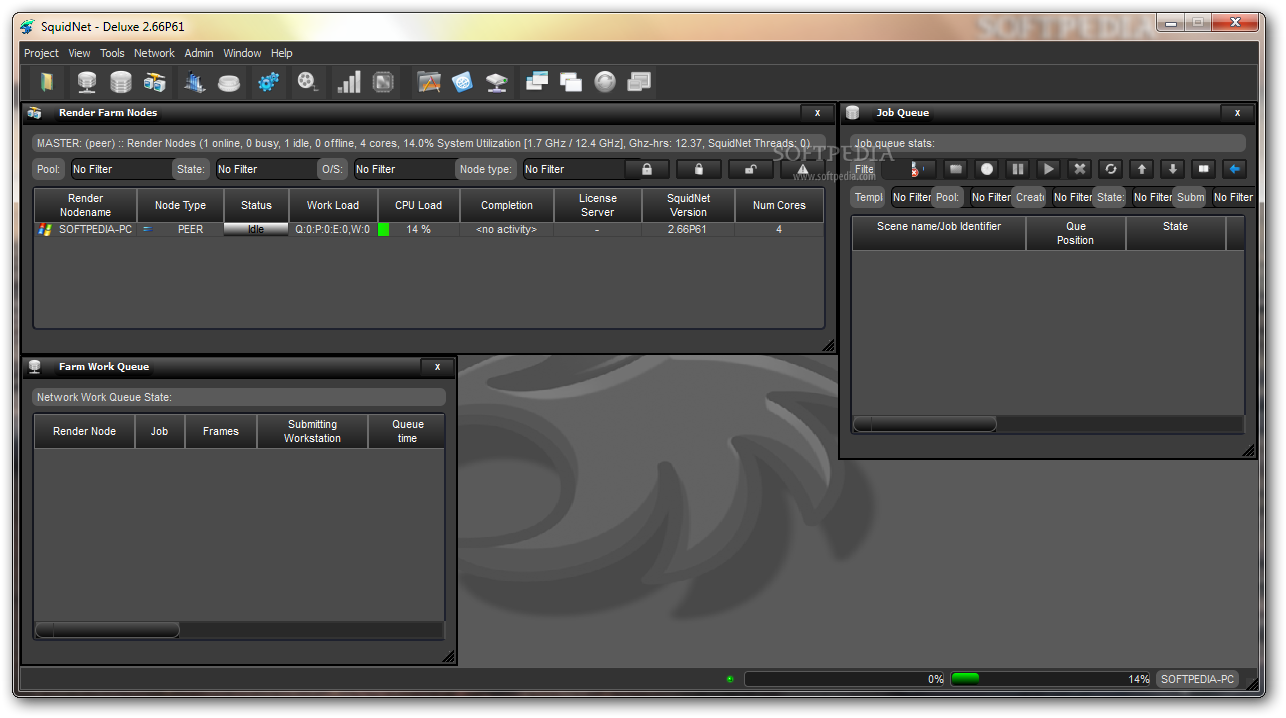Image resolution: width=1286 pixels, height=718 pixels.
Task: Select the SOFTPEDIA-PC node row name
Action: (x=95, y=229)
